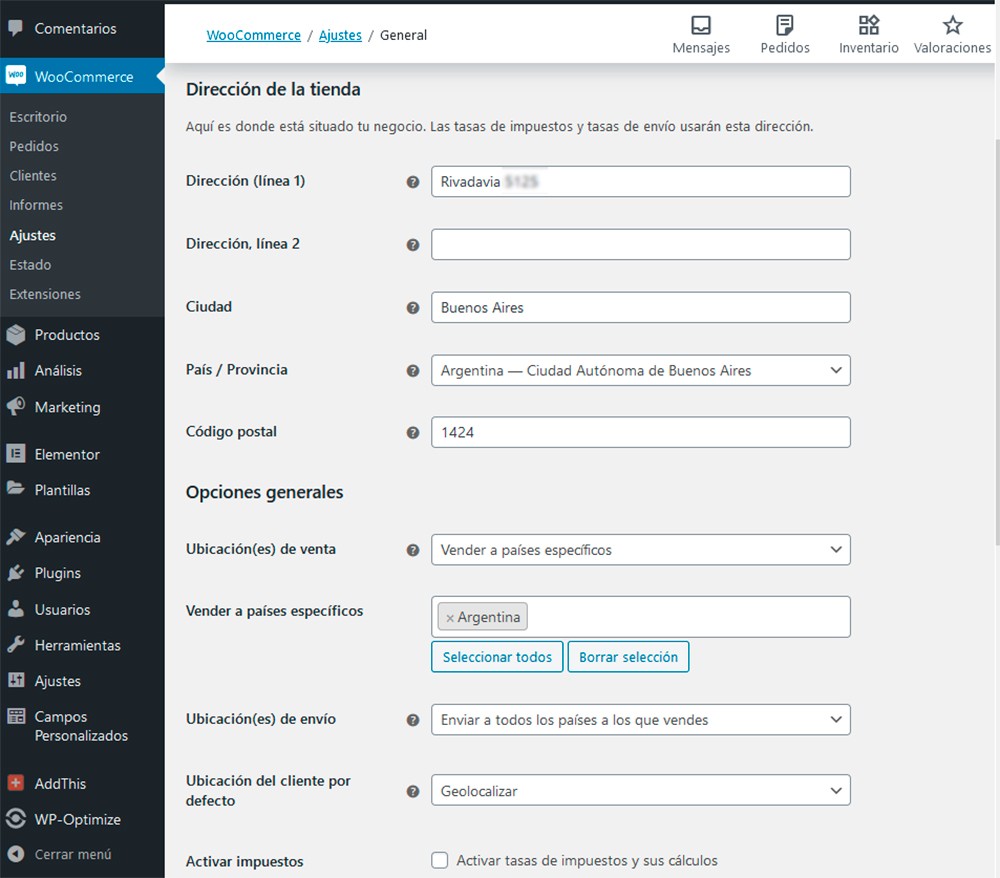Screen dimensions: 1000x878
Task: Open the Inventario panel icon
Action: coord(869,26)
